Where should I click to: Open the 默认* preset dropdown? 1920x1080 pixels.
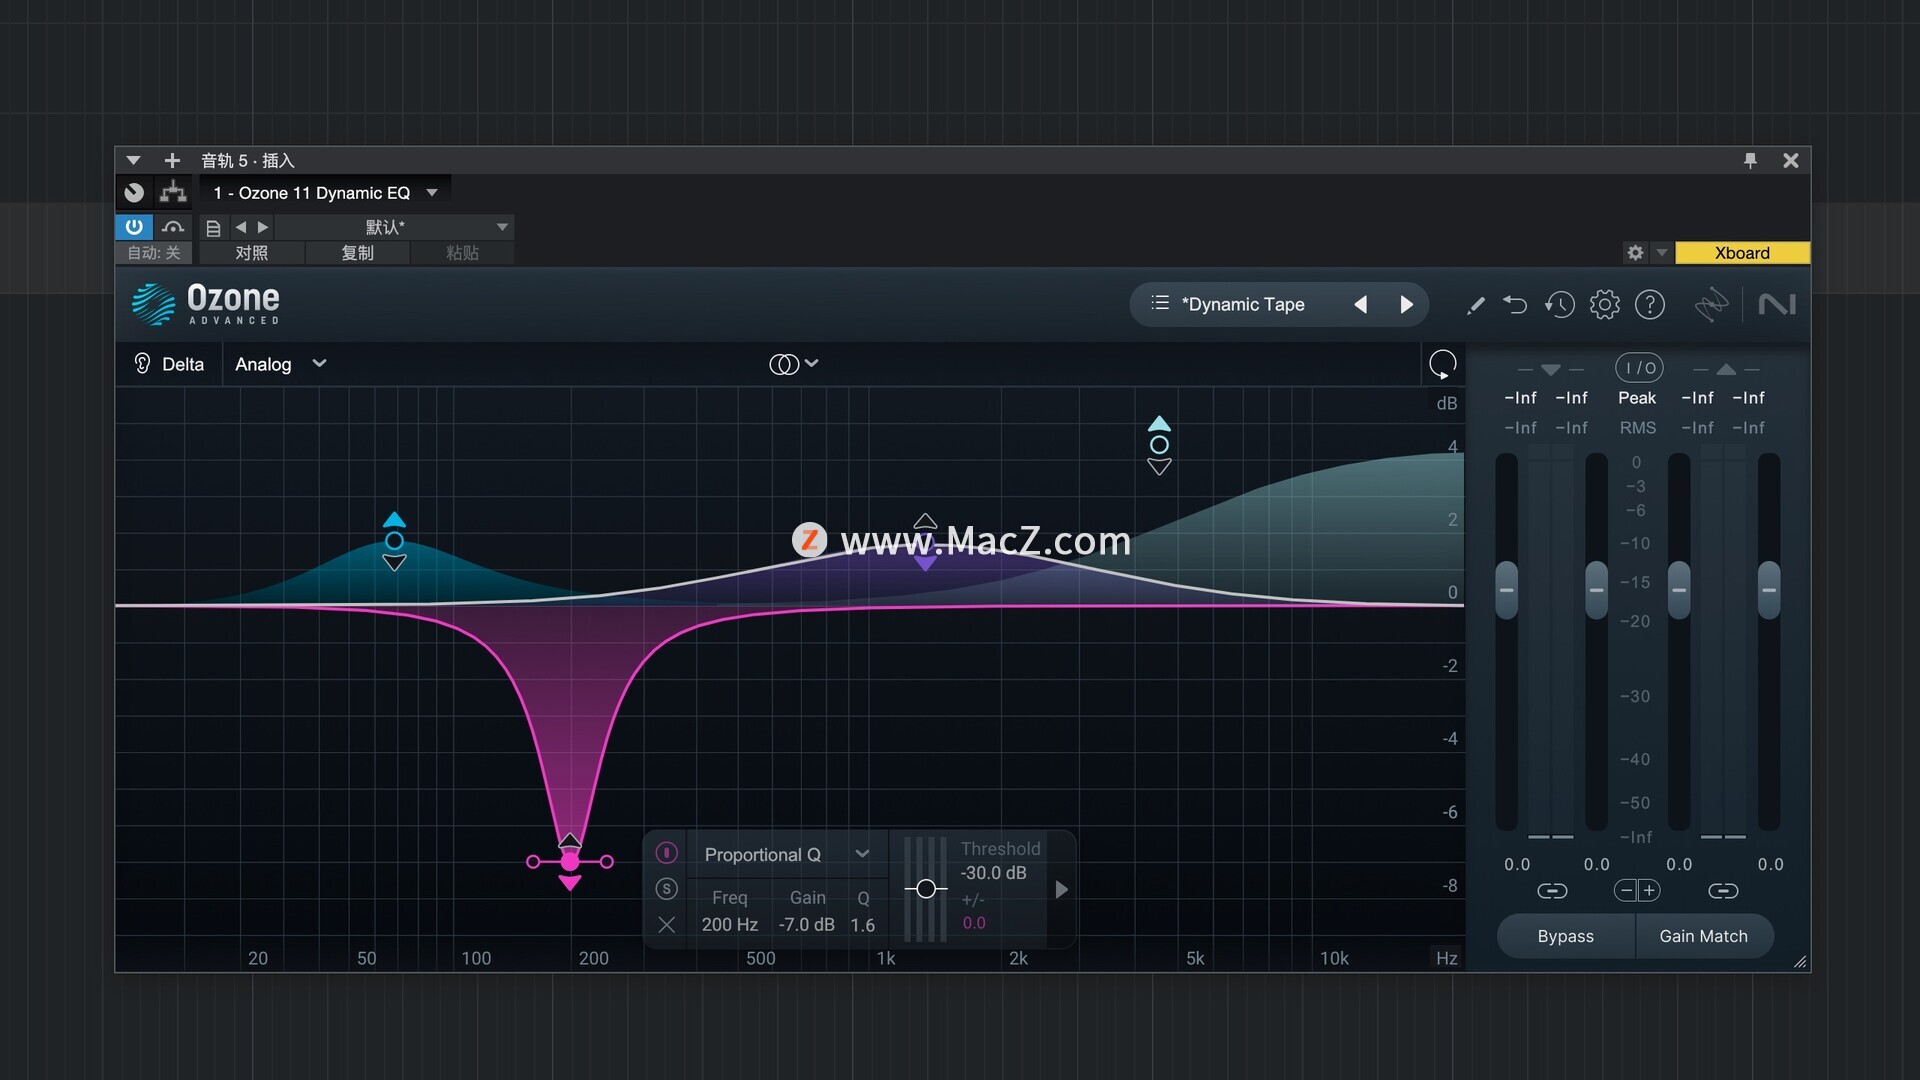(394, 227)
